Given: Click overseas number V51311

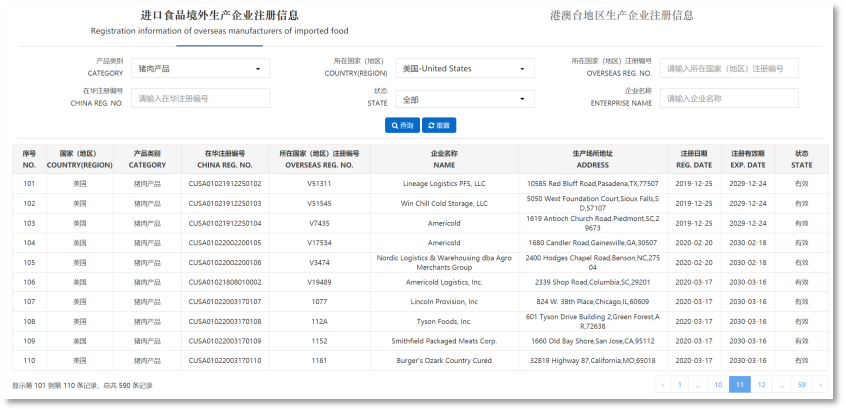Looking at the screenshot, I should pos(319,184).
